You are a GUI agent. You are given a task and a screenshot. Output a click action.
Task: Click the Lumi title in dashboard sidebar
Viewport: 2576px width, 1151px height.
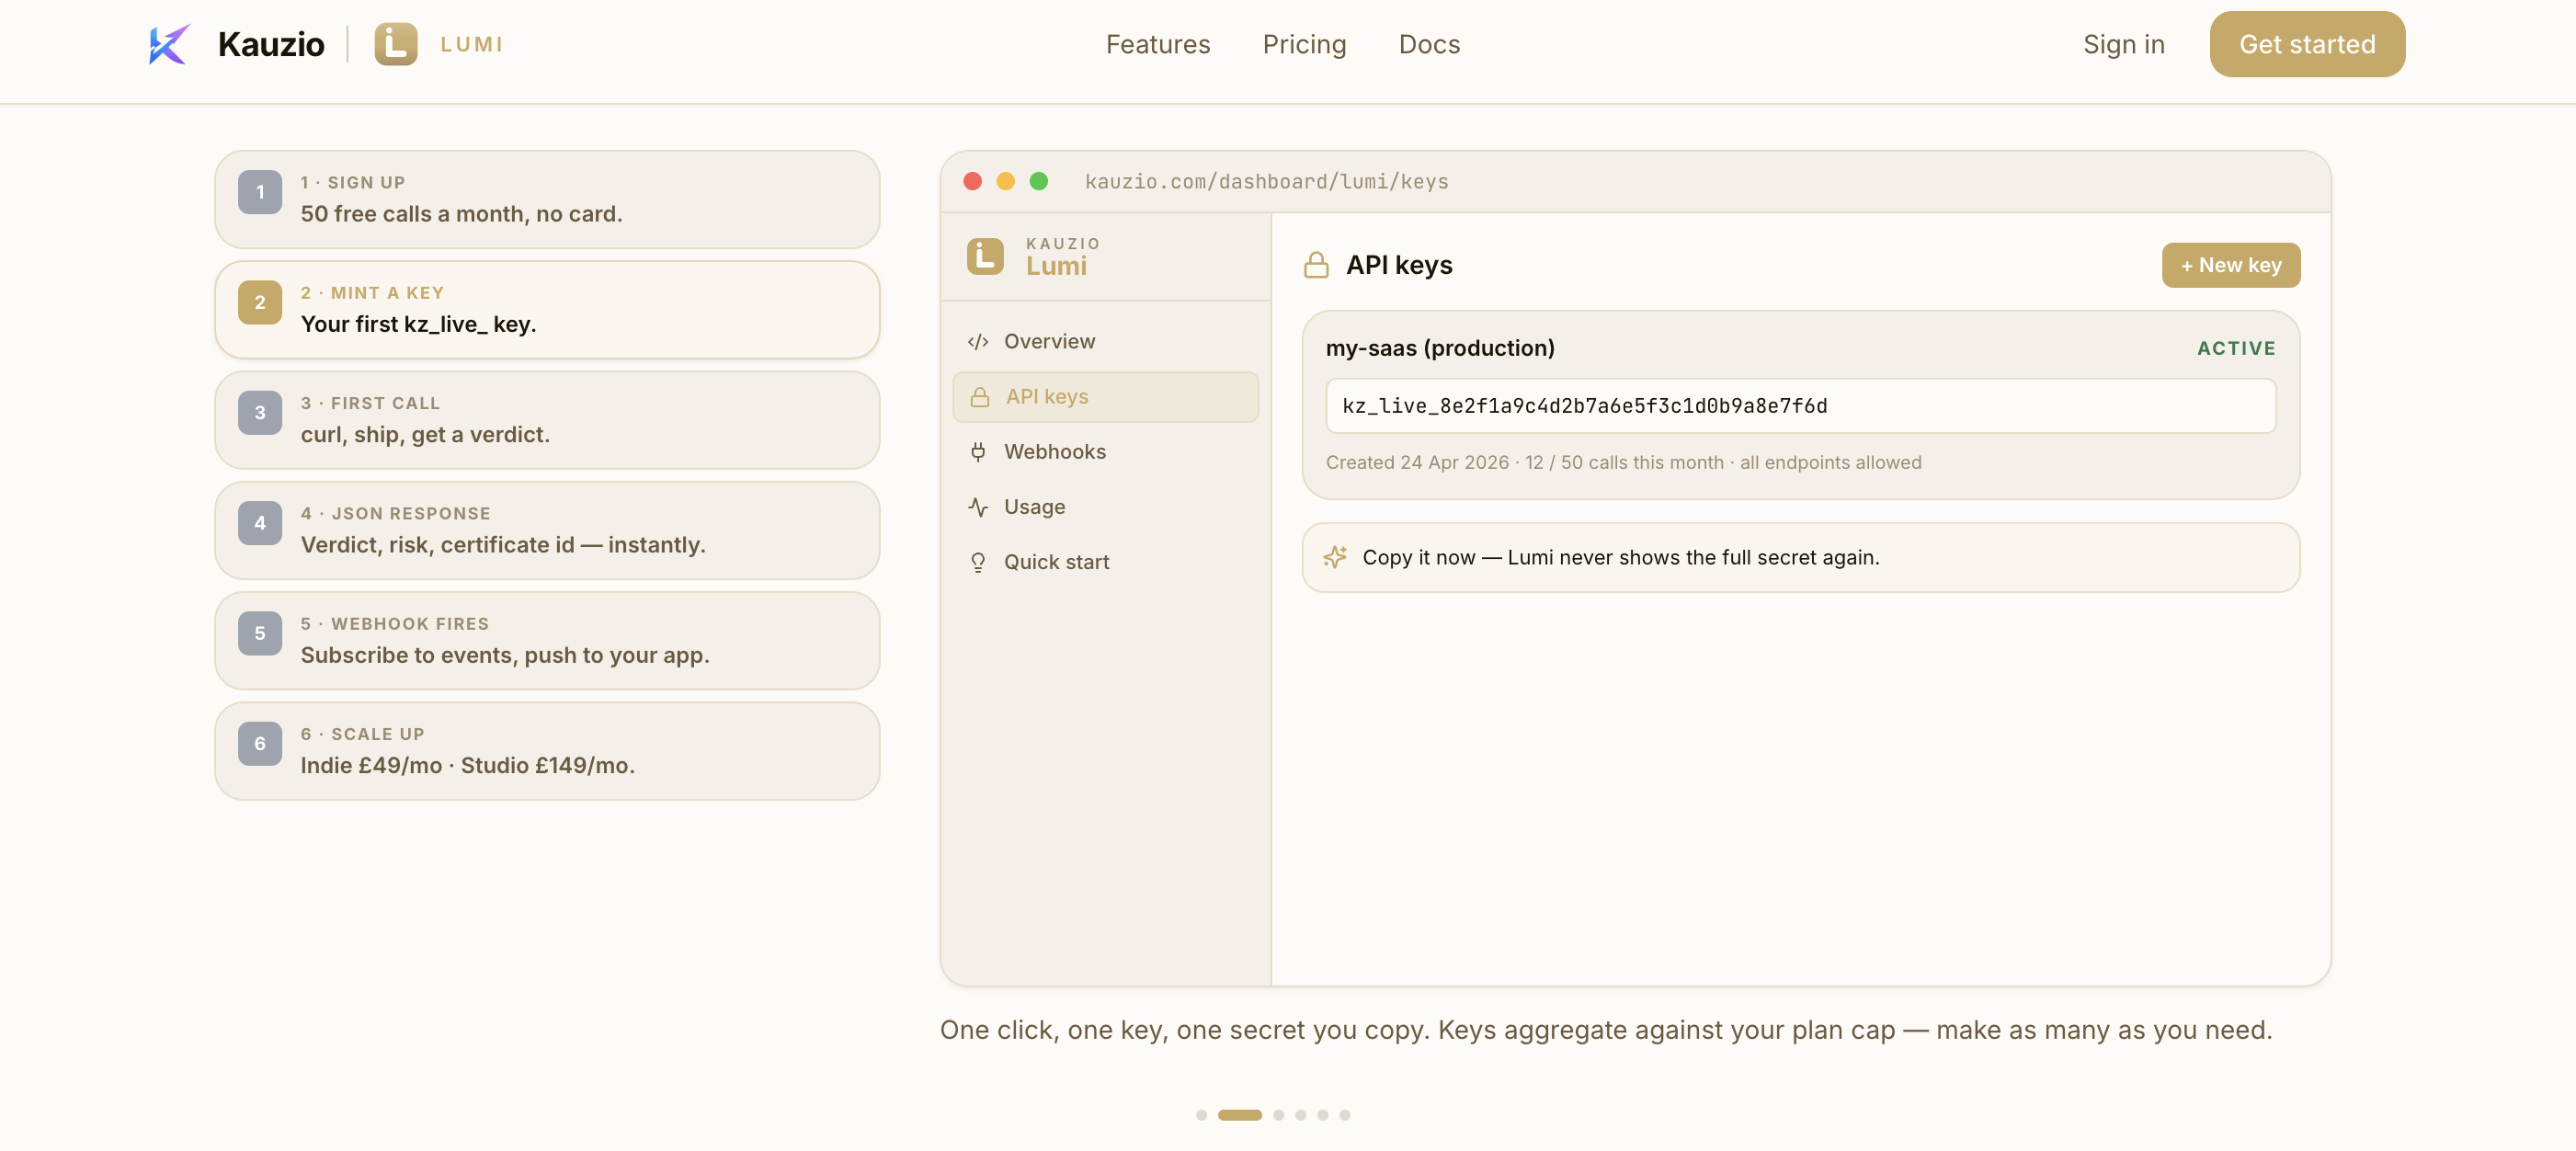pyautogui.click(x=1056, y=266)
